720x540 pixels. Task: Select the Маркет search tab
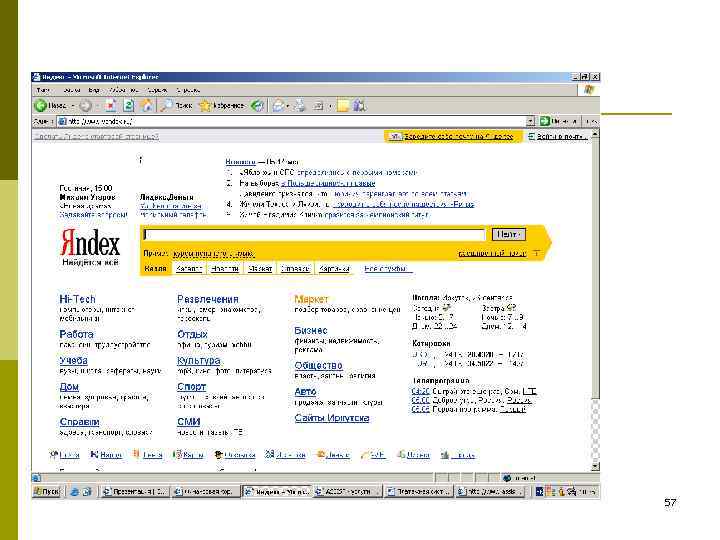click(260, 269)
